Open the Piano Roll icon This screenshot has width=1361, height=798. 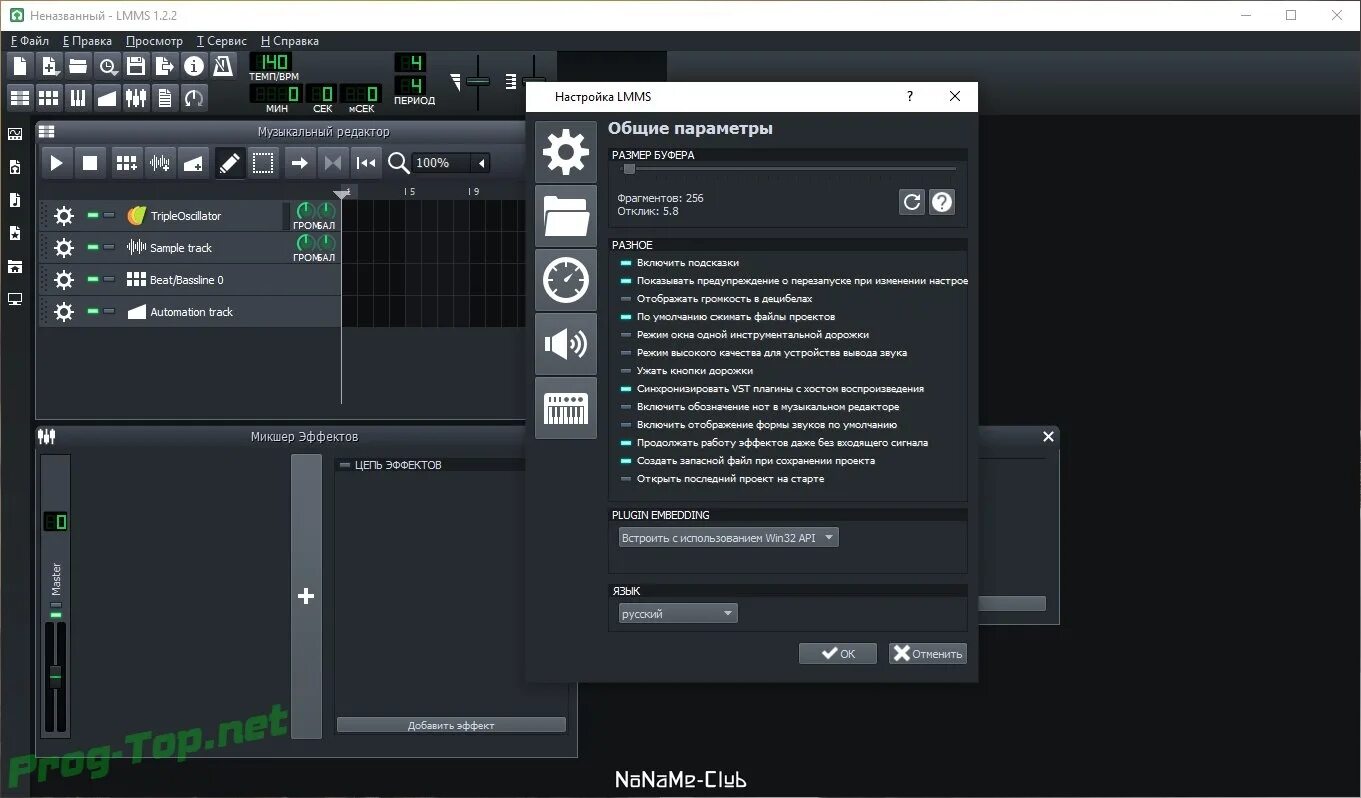(78, 97)
